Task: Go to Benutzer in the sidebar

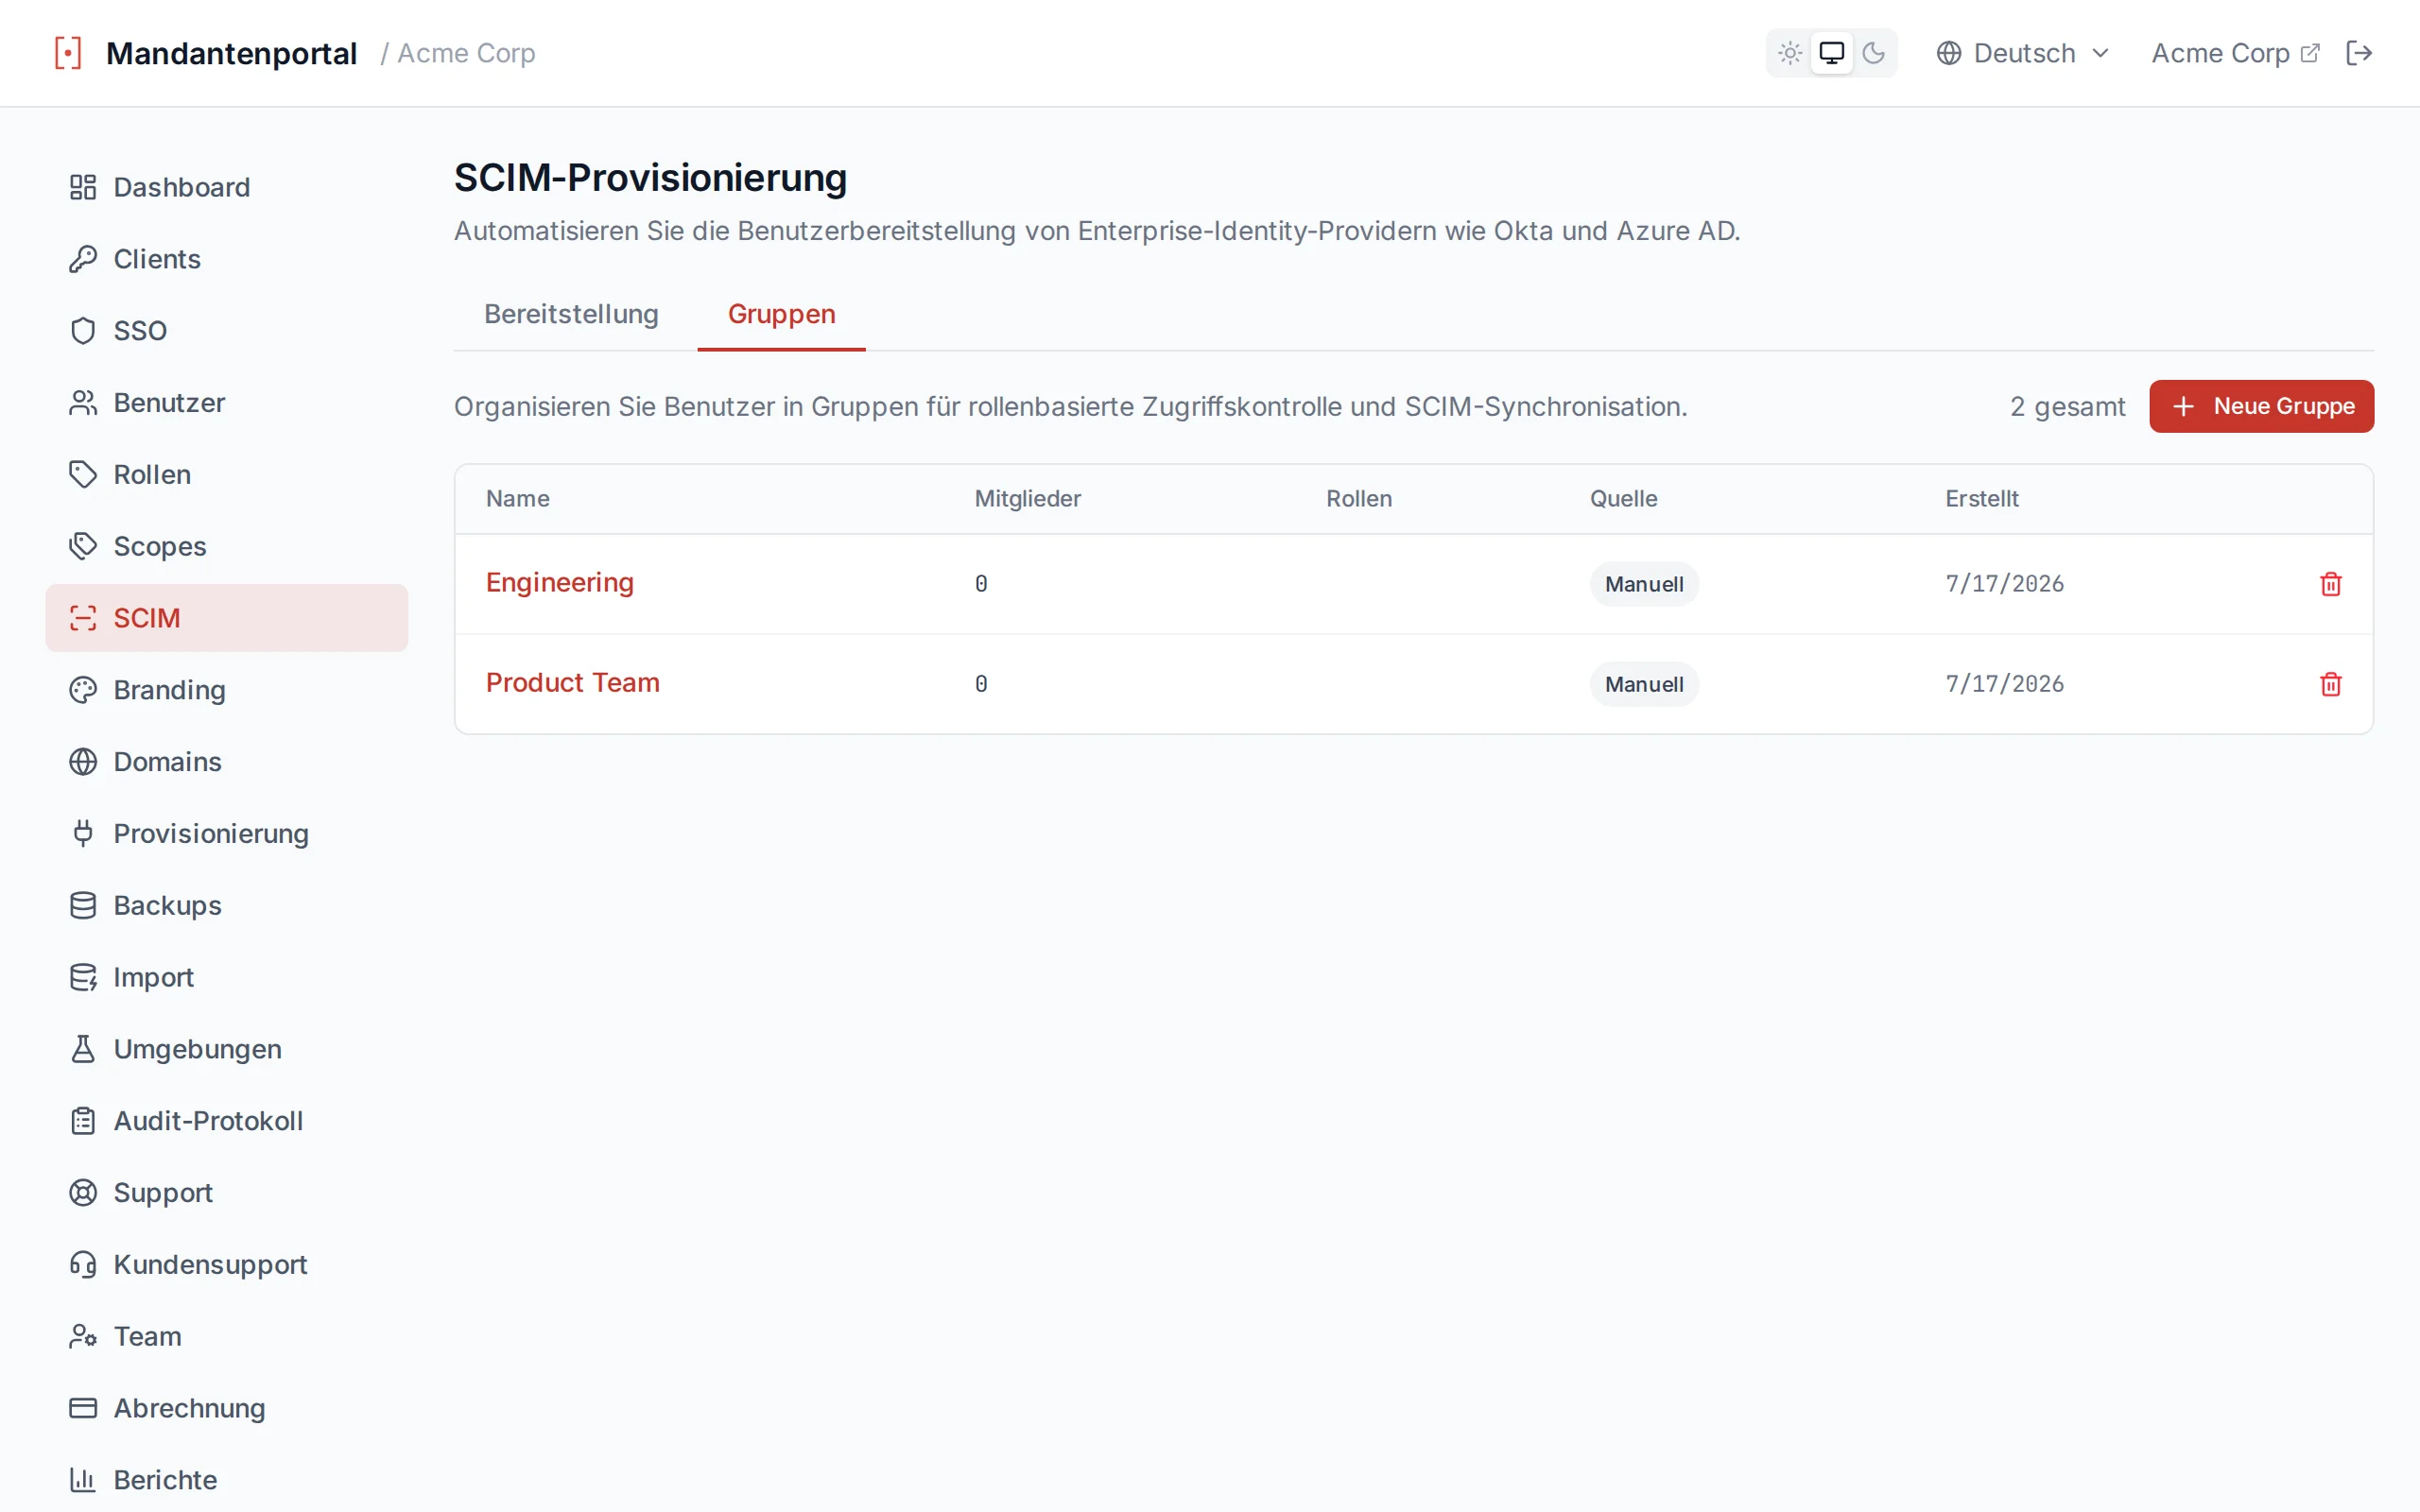Action: click(x=227, y=403)
